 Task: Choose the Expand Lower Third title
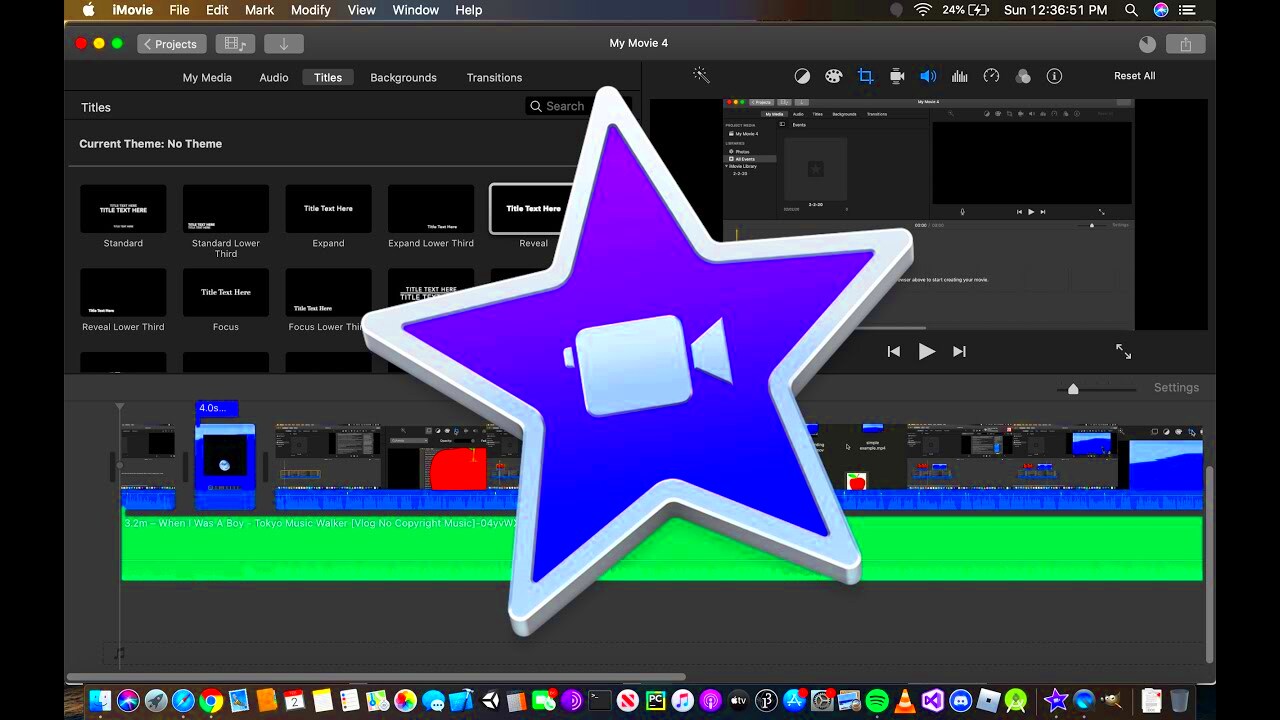[x=431, y=209]
